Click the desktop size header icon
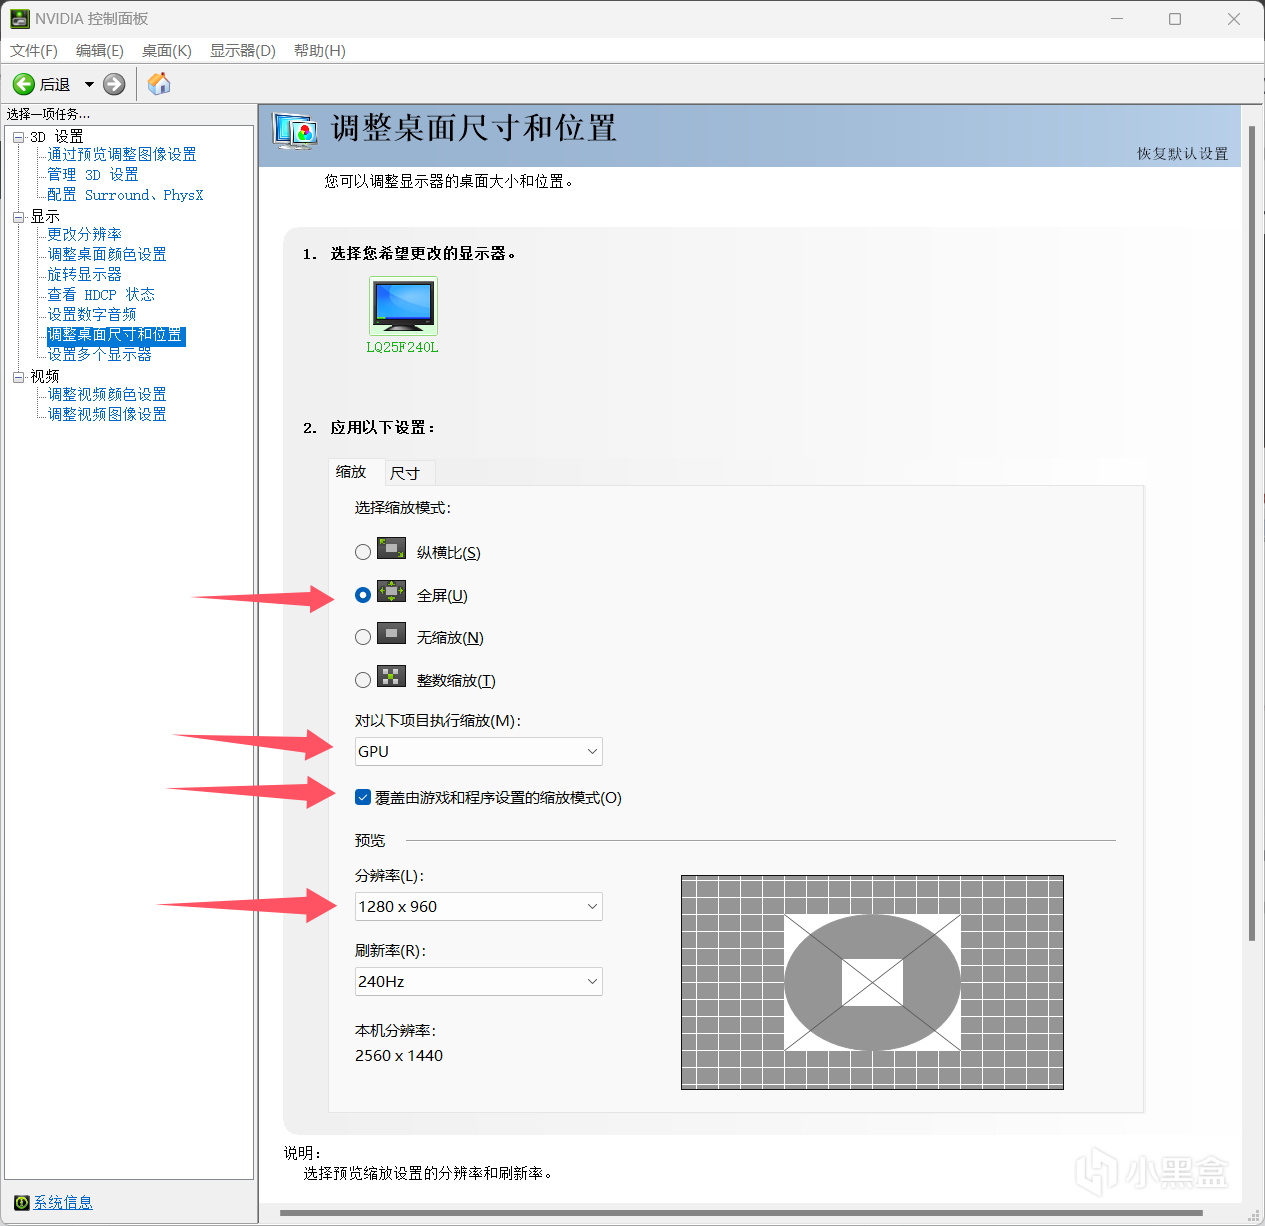The width and height of the screenshot is (1265, 1226). 295,131
